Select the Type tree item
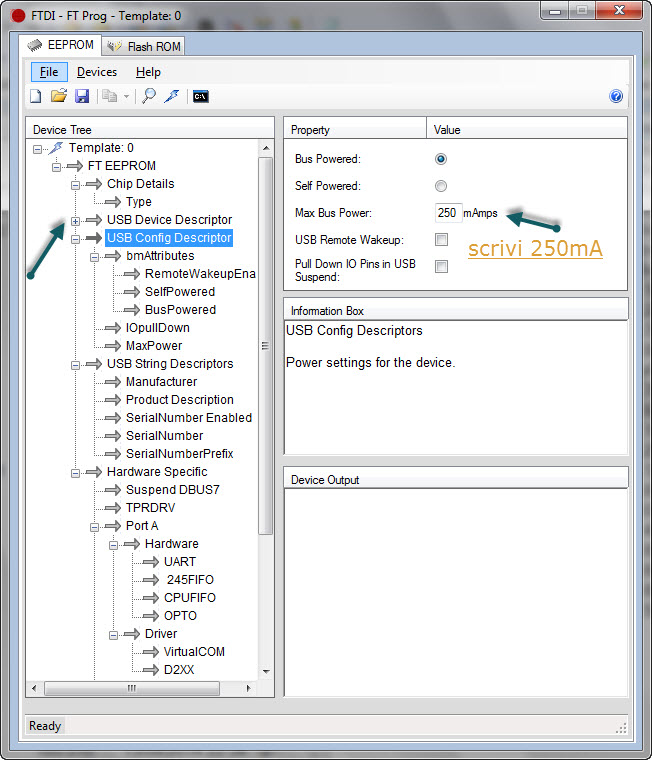Image resolution: width=652 pixels, height=760 pixels. (139, 202)
